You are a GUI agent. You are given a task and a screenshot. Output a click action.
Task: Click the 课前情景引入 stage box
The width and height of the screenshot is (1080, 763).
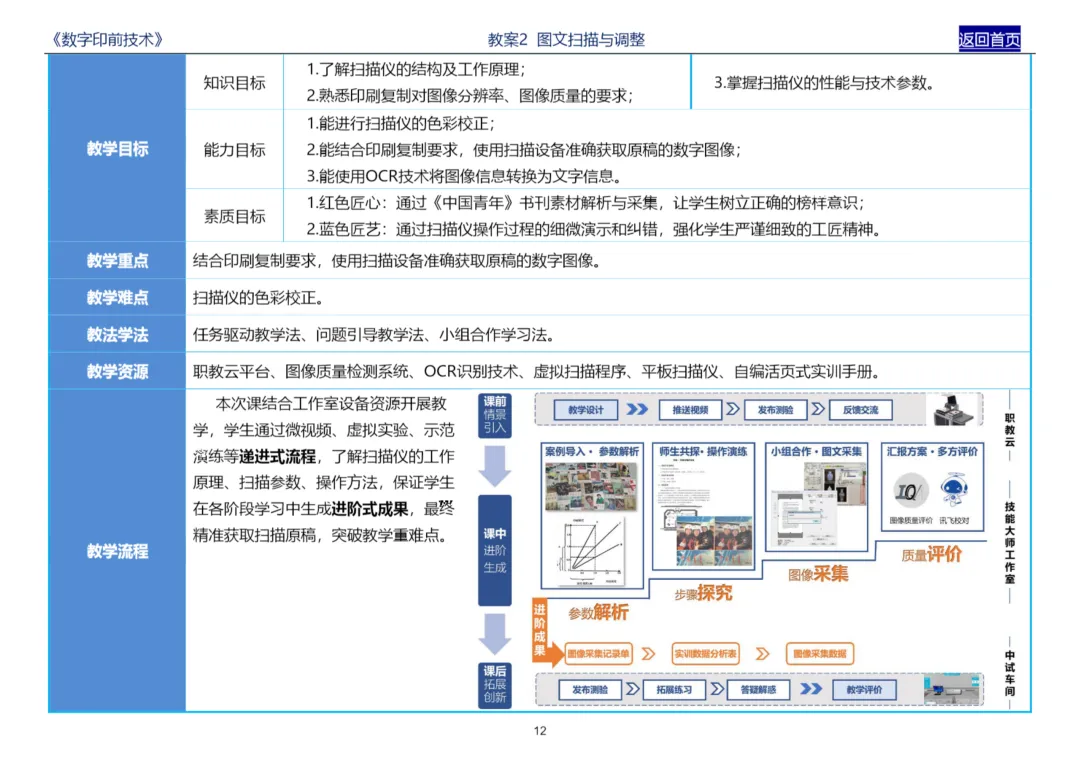[495, 415]
